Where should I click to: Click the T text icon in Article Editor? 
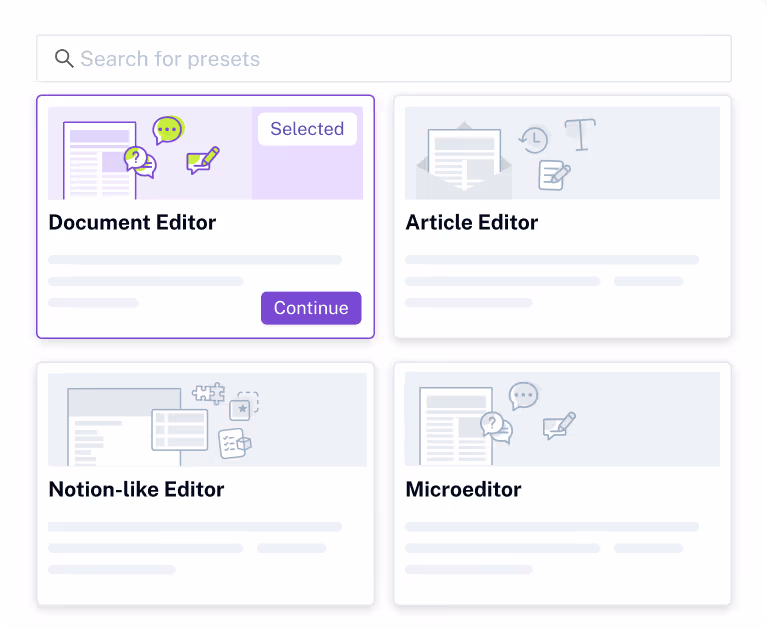click(x=580, y=135)
